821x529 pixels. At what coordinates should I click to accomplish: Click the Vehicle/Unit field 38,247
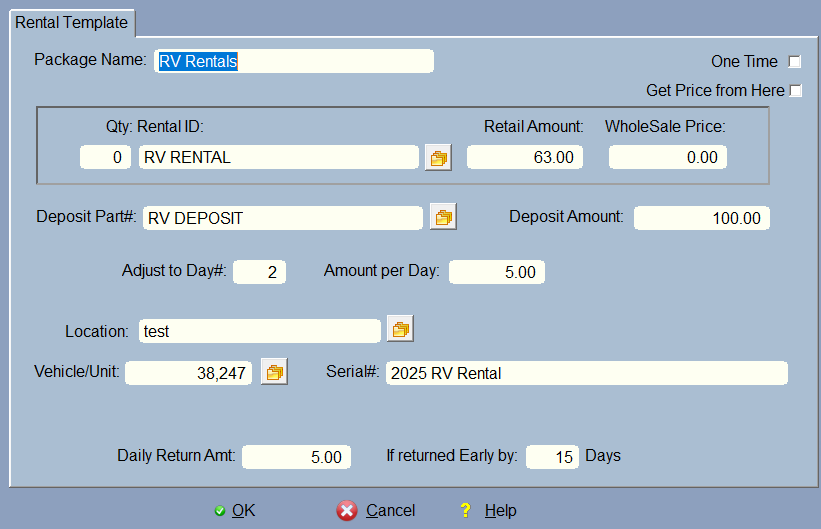click(188, 373)
